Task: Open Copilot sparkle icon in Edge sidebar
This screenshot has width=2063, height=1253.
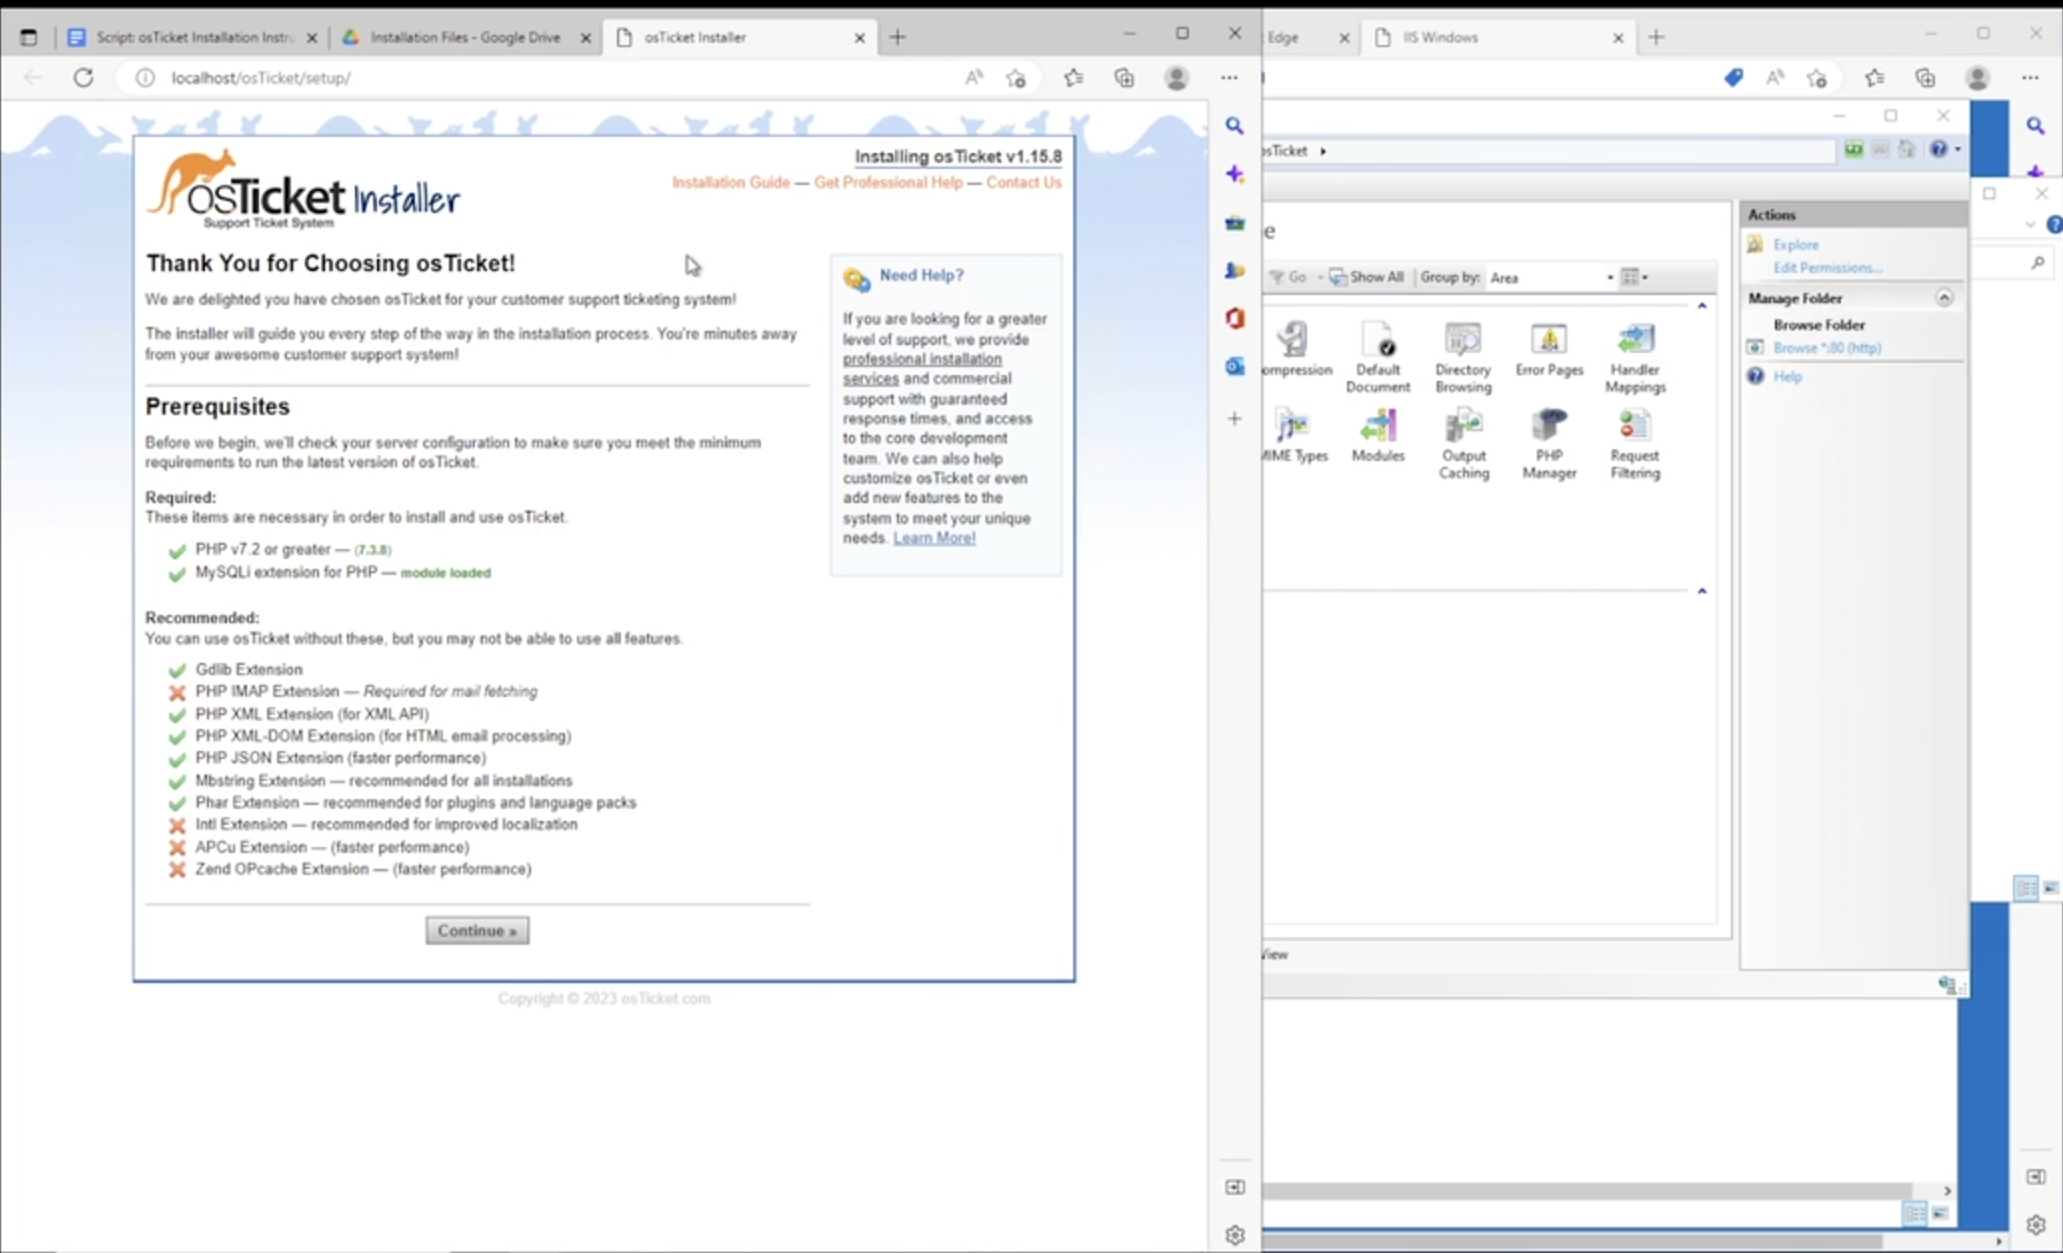Action: 1235,174
